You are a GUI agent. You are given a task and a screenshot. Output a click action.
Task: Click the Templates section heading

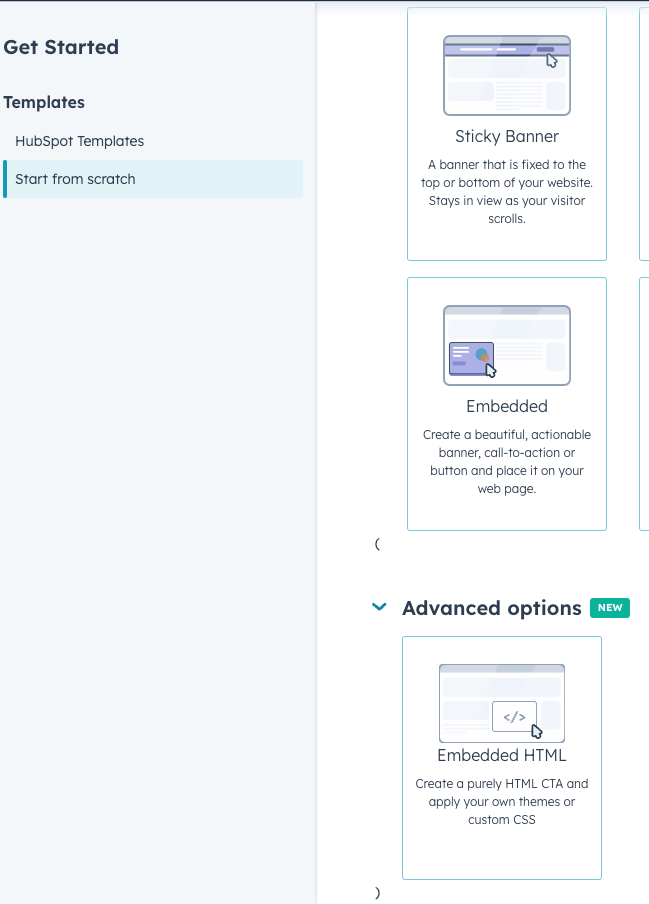tap(44, 102)
